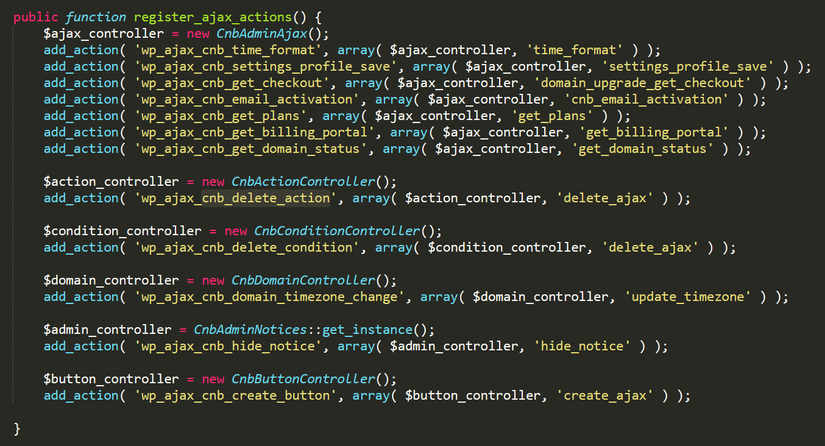Image resolution: width=825 pixels, height=446 pixels.
Task: Click the 'wp_ajax_cnb_get_plans' string
Action: 221,116
